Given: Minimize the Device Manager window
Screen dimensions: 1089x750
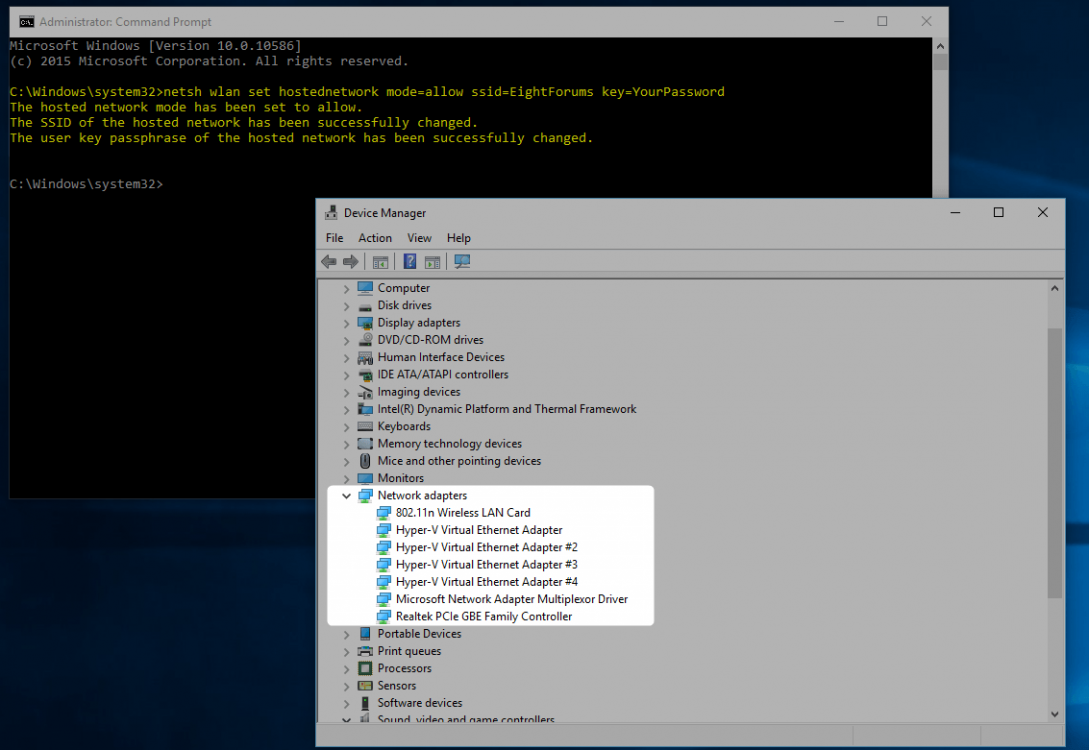Looking at the screenshot, I should click(x=956, y=212).
